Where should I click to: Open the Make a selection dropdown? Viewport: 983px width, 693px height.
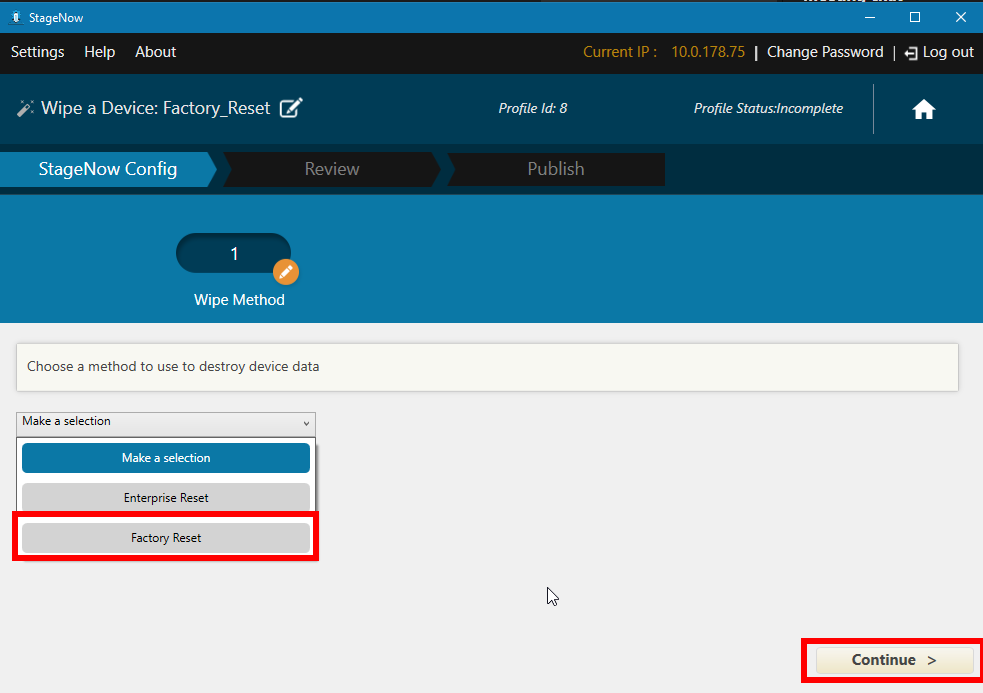(165, 423)
